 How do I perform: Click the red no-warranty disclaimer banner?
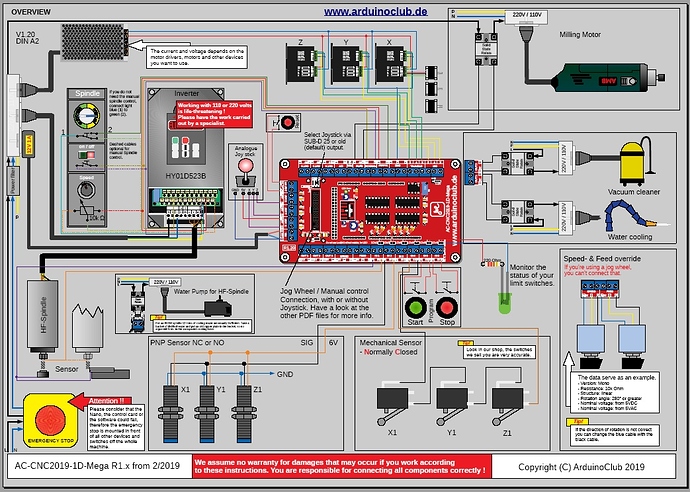coord(341,466)
